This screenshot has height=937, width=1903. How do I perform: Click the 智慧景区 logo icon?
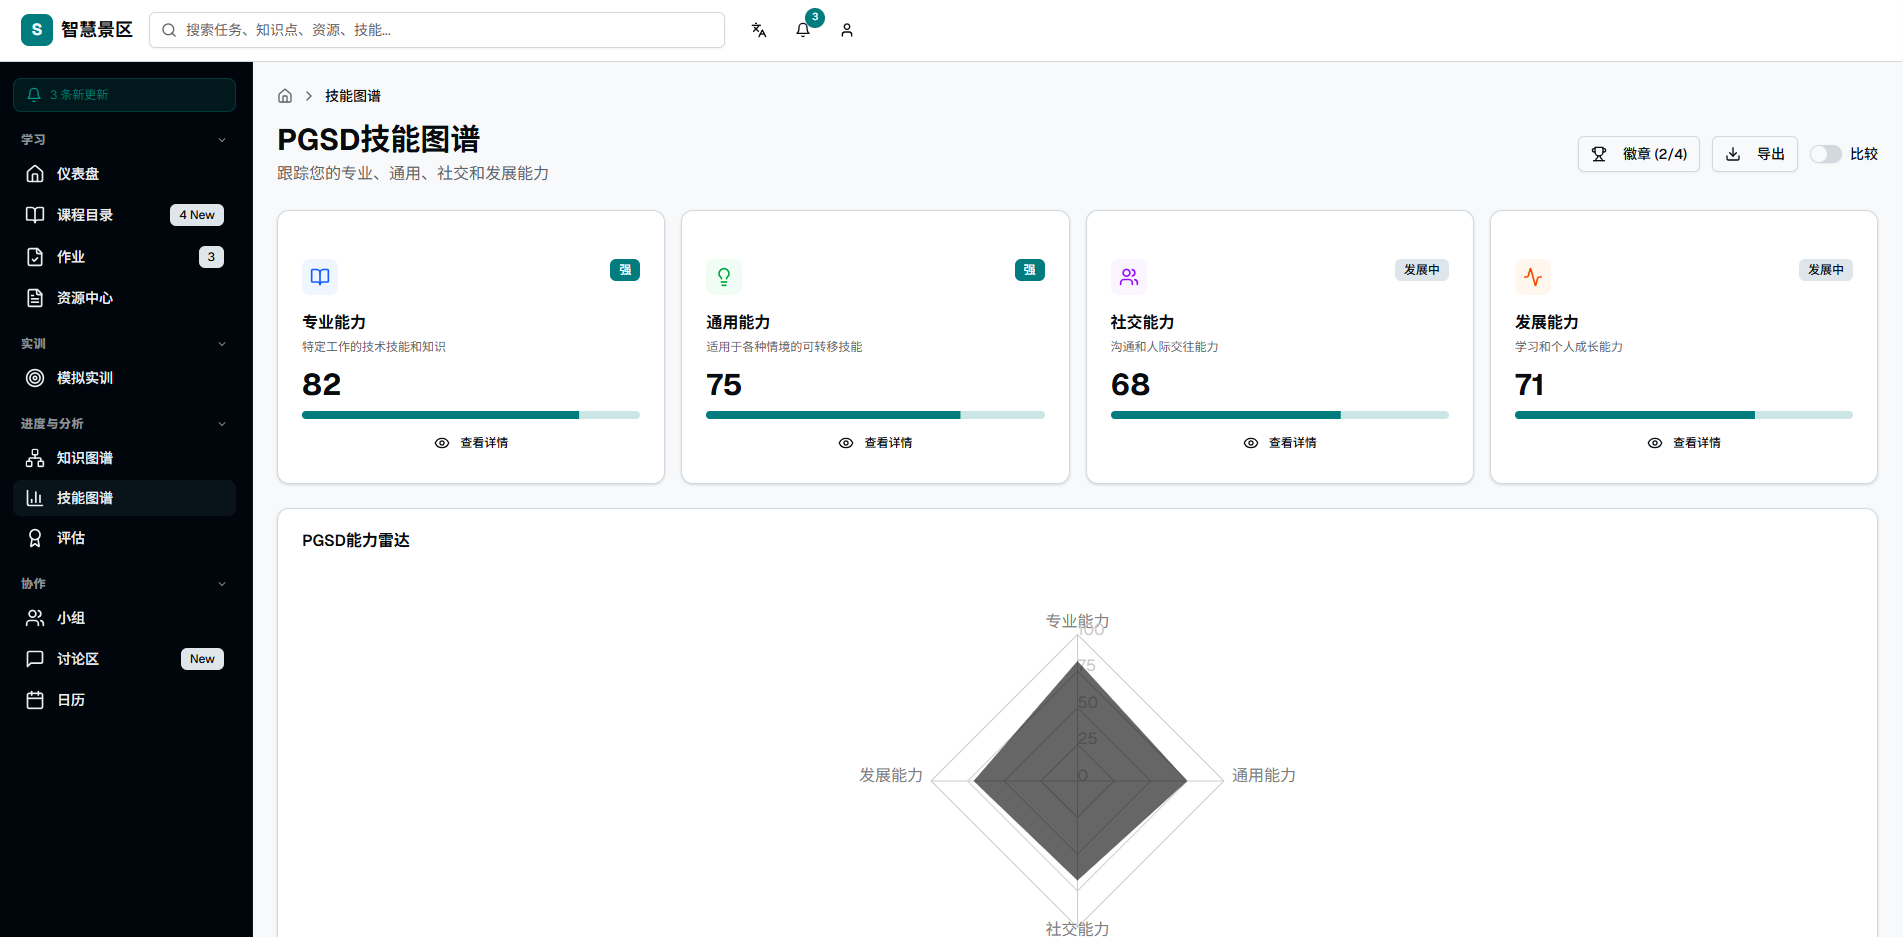coord(37,30)
